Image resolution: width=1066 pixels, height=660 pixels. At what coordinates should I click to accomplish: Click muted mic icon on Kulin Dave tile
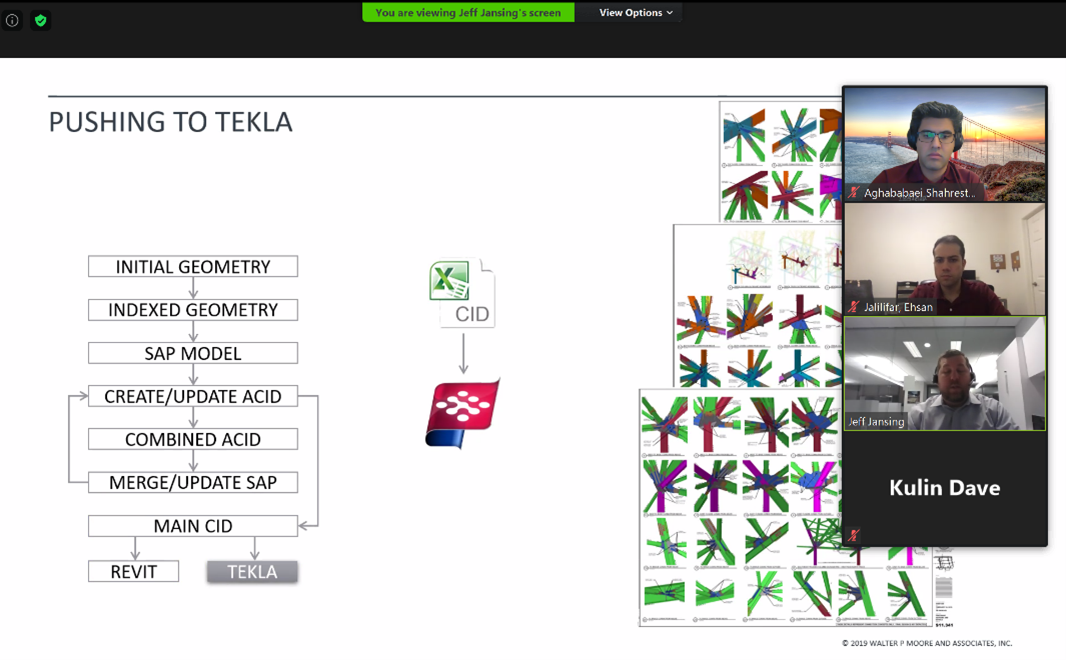[x=854, y=535]
